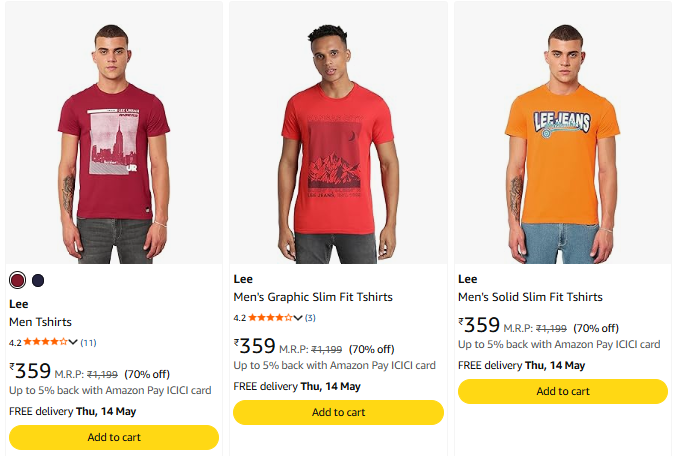674x456 pixels.
Task: Add the Graphic Slim Fit Tshirt to cart
Action: [x=338, y=412]
